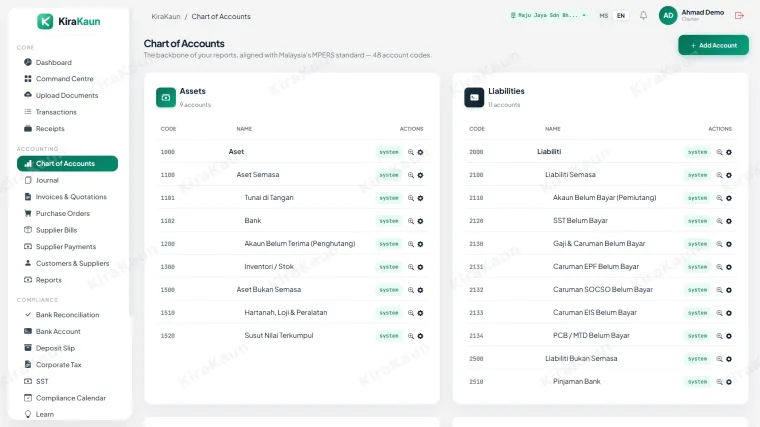Open settings for Liabiliti Bukan Semasa

[729, 359]
